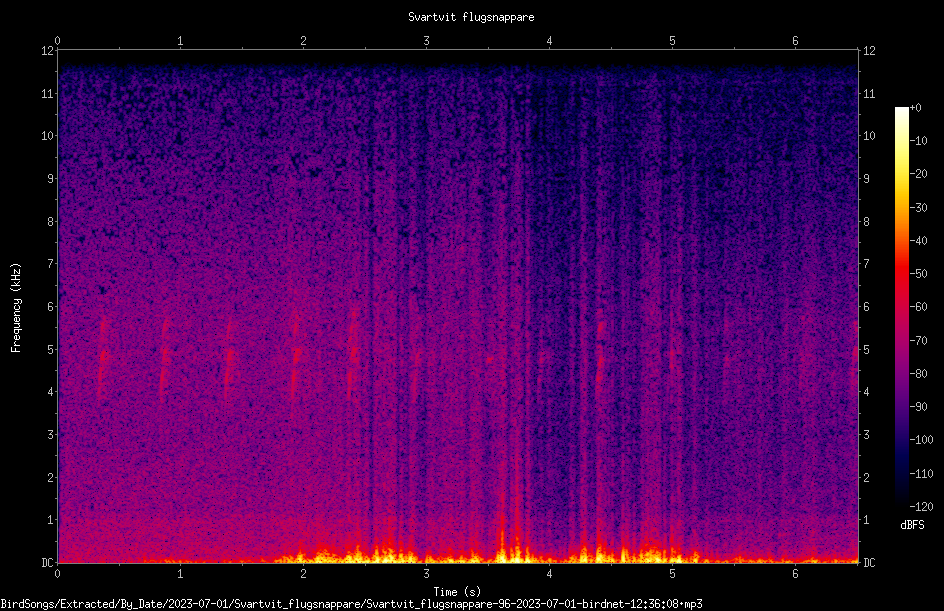Click the Time (s) axis label
Screen dimensions: 944x611
[x=457, y=592]
